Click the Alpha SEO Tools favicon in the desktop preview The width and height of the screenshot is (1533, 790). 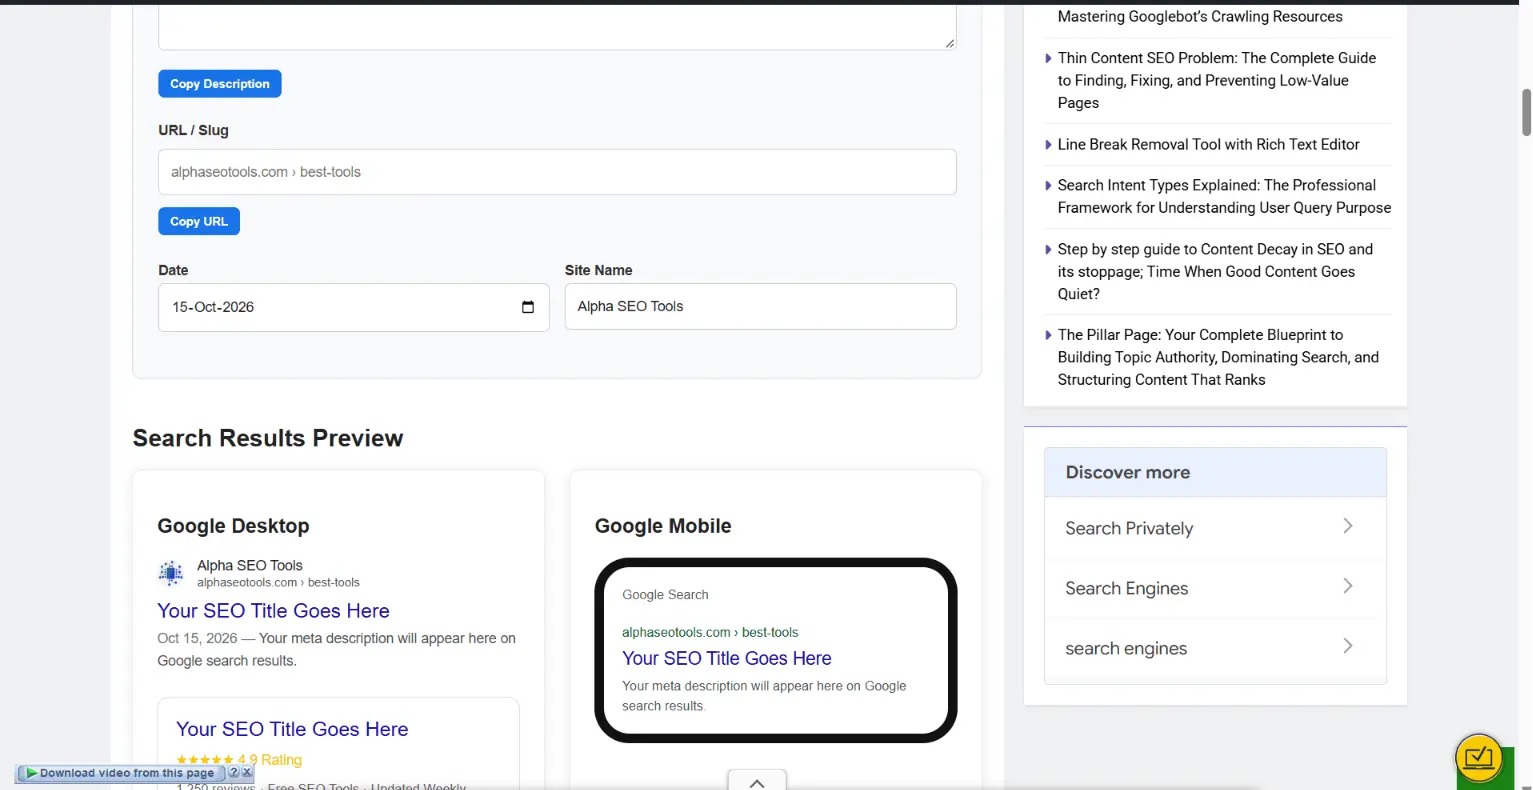point(171,573)
